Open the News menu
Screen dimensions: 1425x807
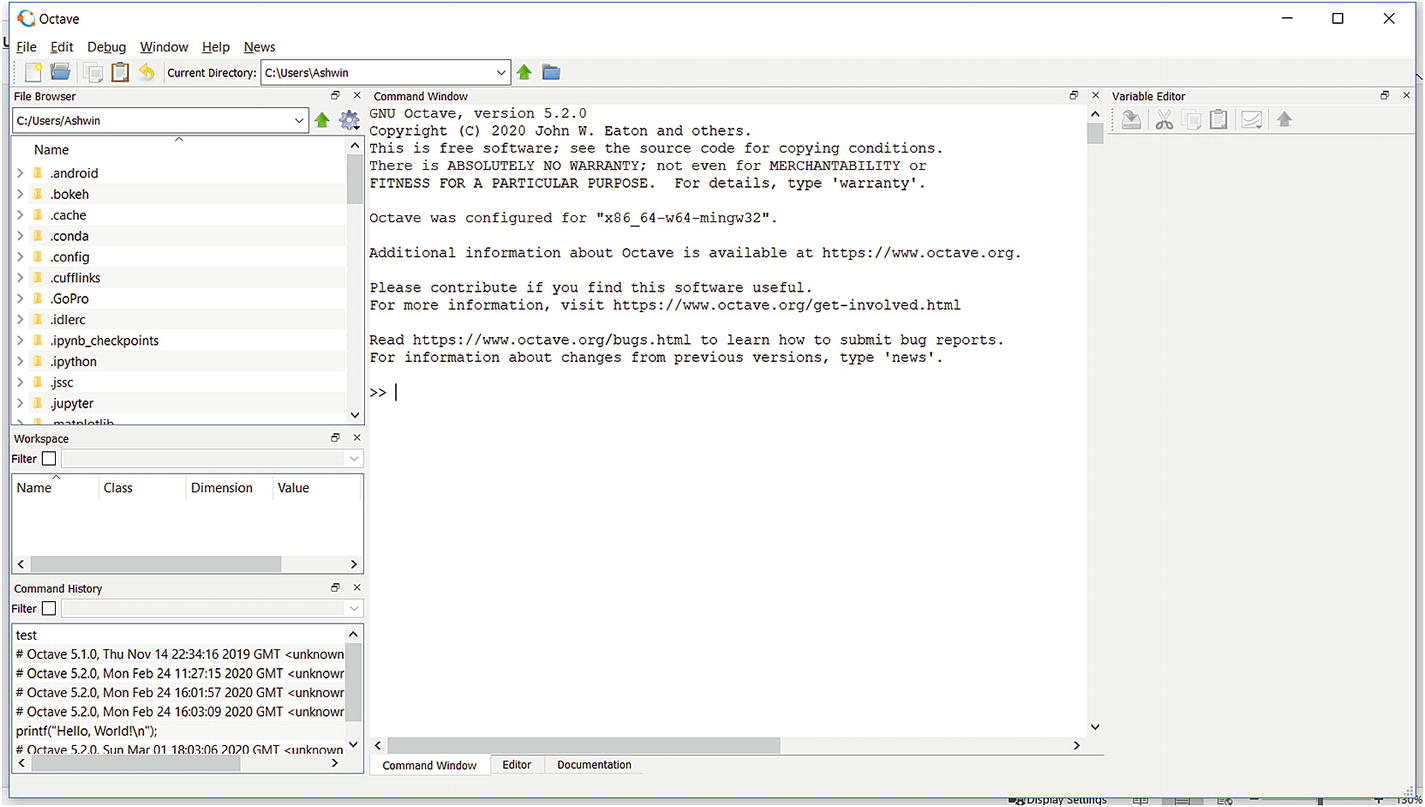point(260,47)
